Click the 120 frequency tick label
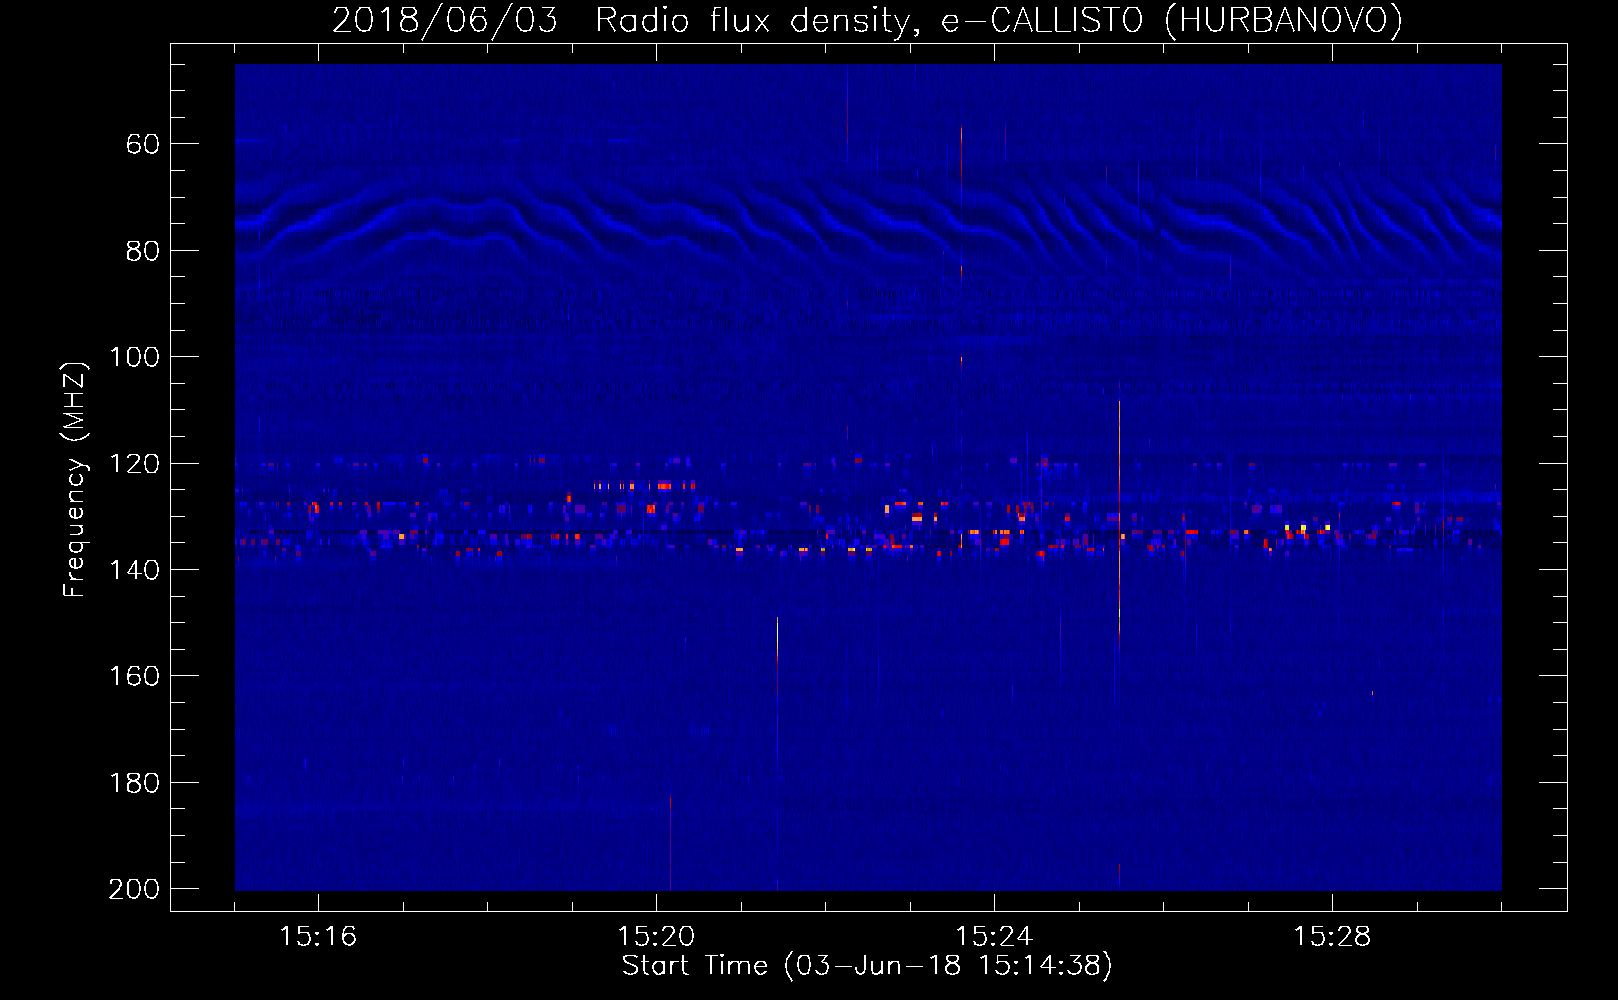Viewport: 1618px width, 1000px height. click(x=134, y=464)
